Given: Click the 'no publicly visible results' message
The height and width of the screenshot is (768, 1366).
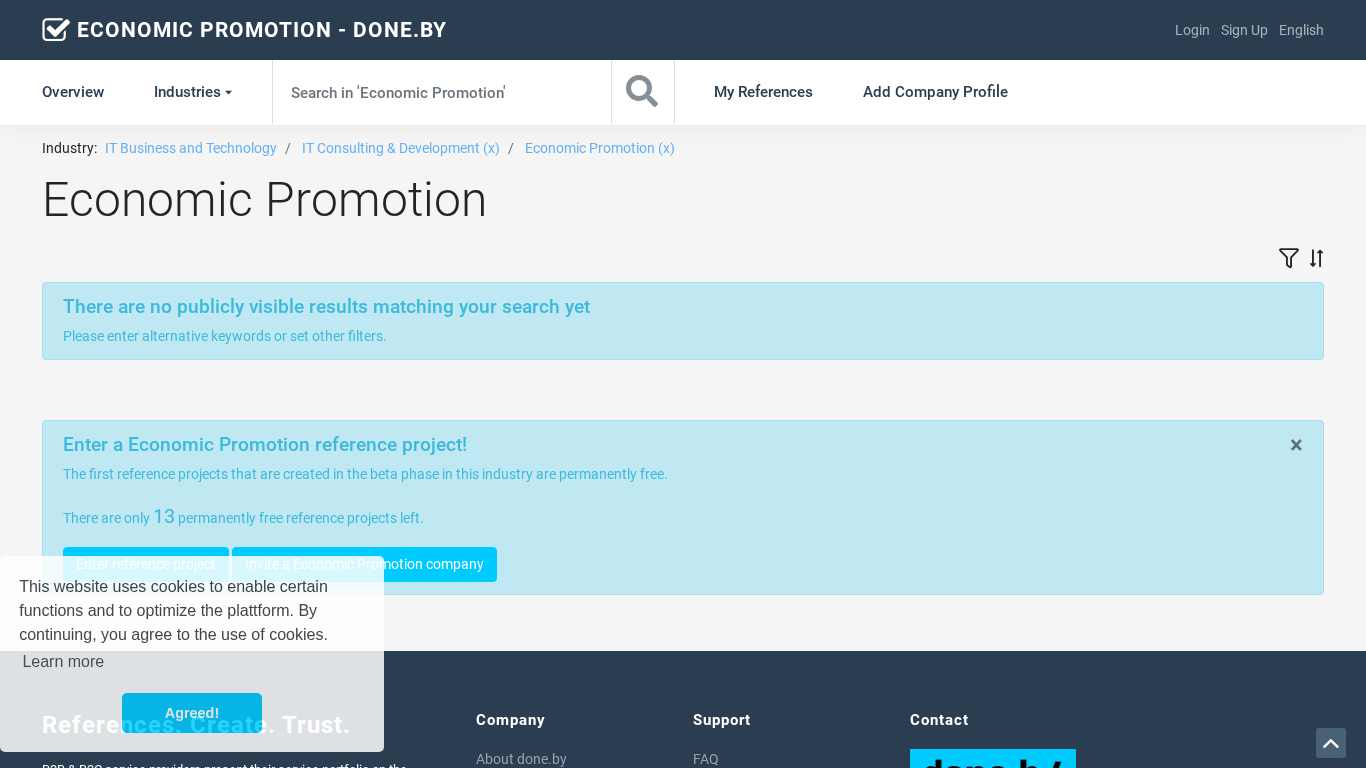Looking at the screenshot, I should (x=327, y=307).
